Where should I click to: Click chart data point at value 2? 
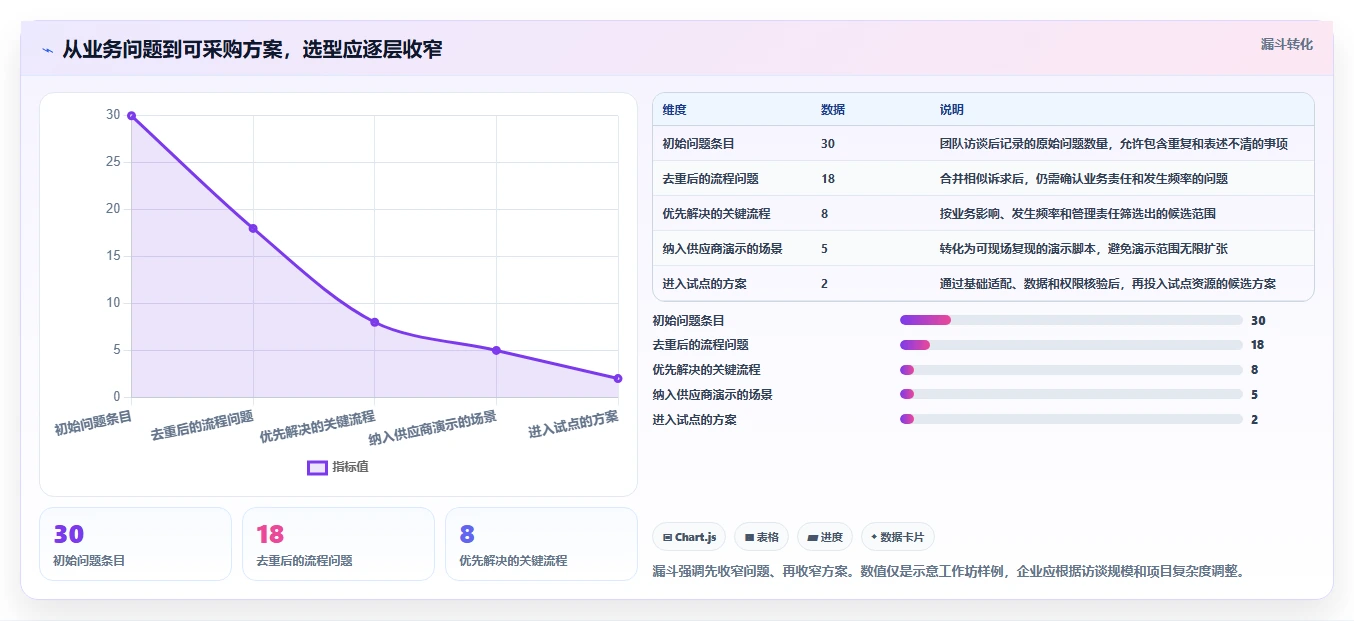(x=618, y=378)
